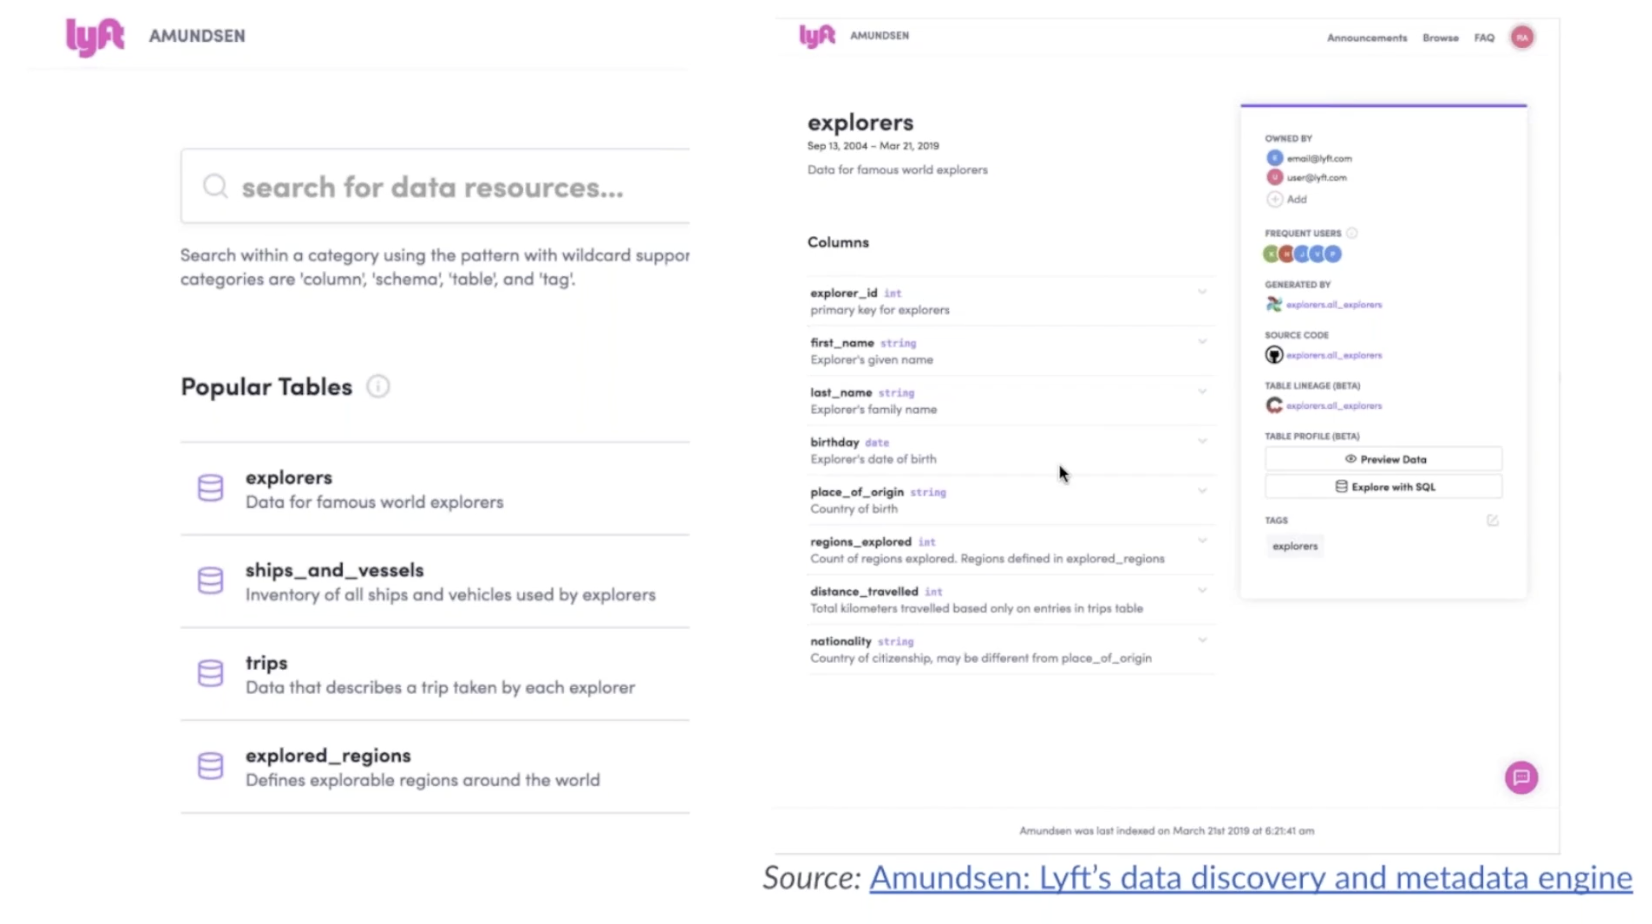Click the Lyft logo in the explorers detail page
Viewport: 1652px width, 924px height.
[x=817, y=36]
